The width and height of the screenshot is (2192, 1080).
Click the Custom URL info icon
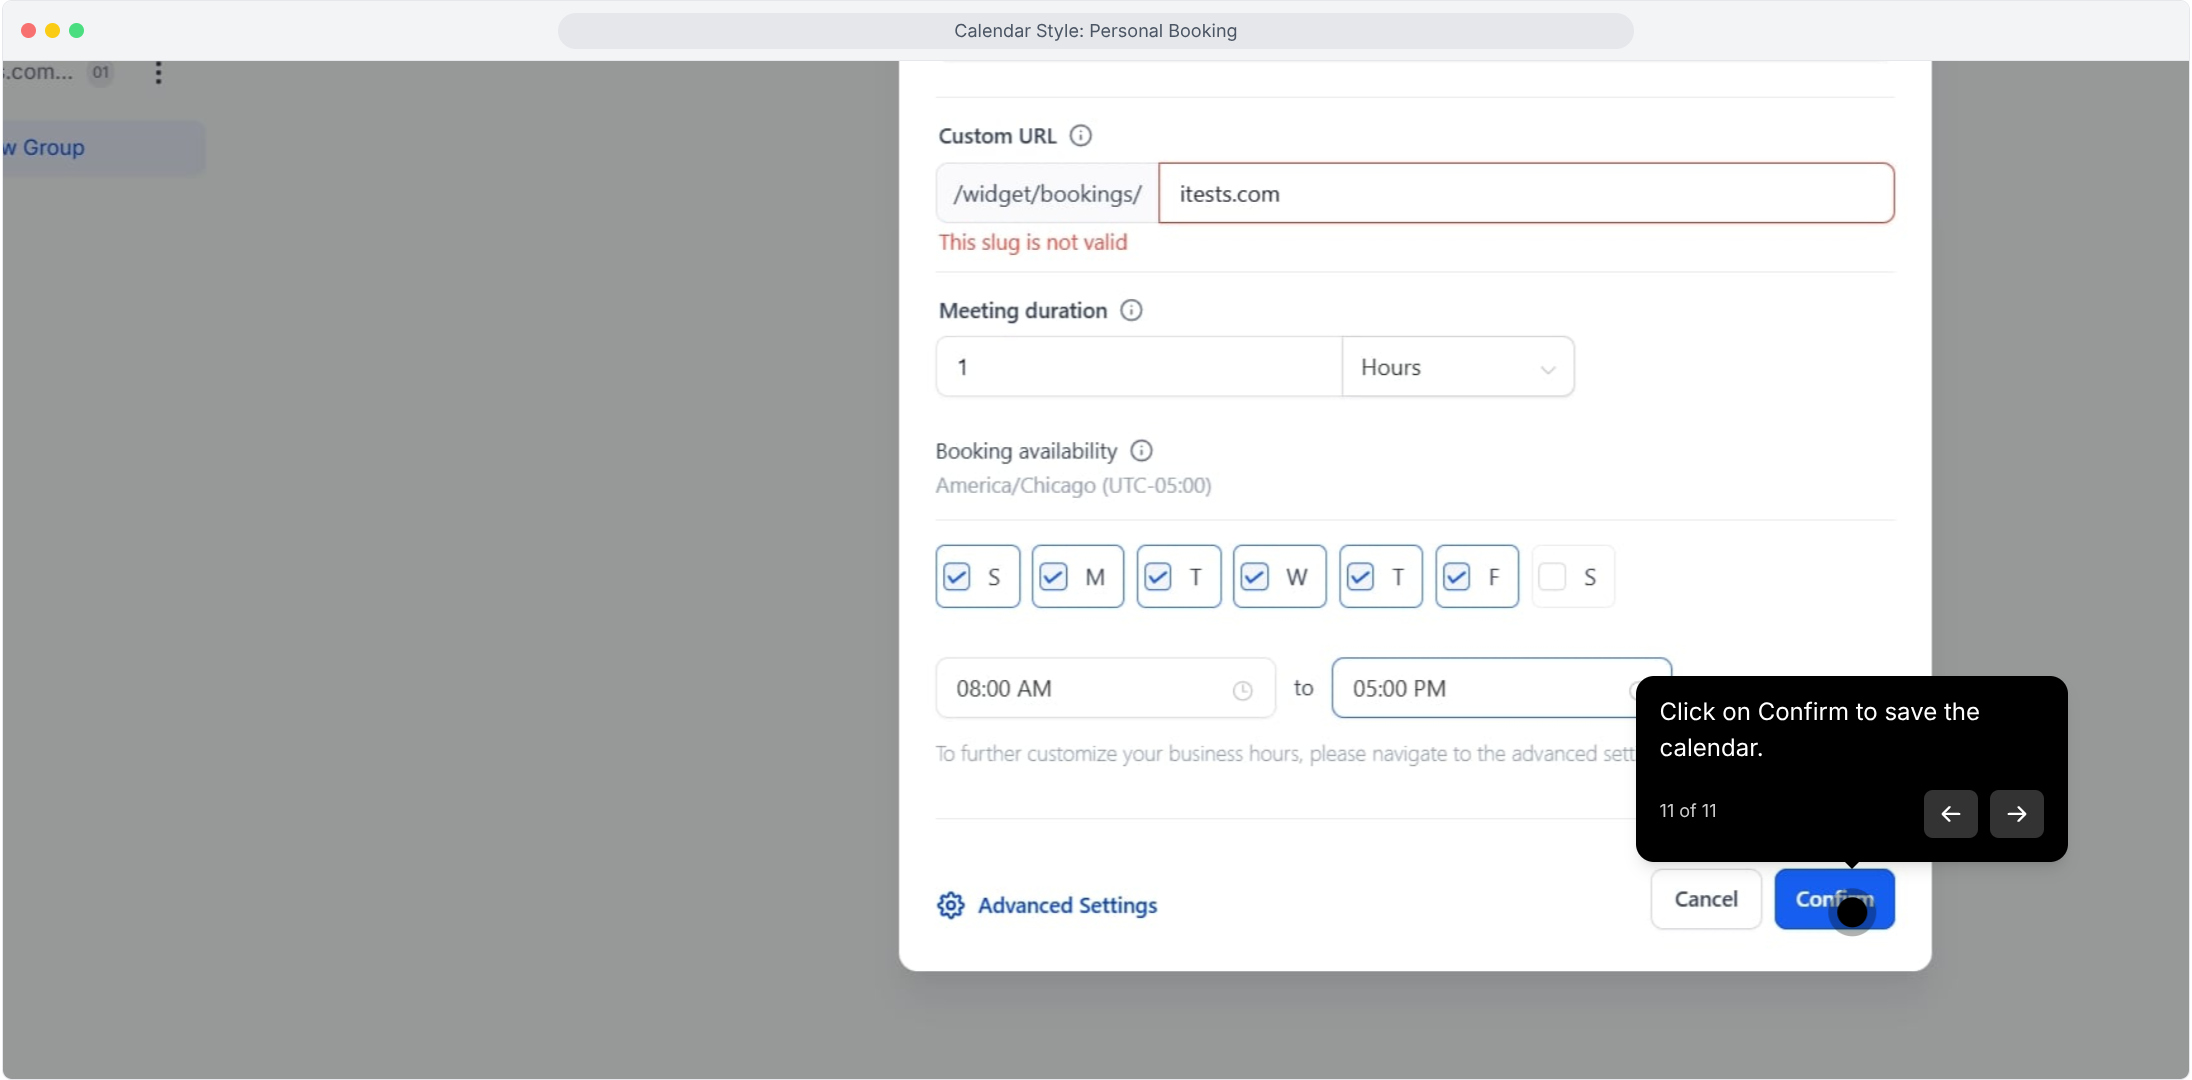coord(1080,136)
